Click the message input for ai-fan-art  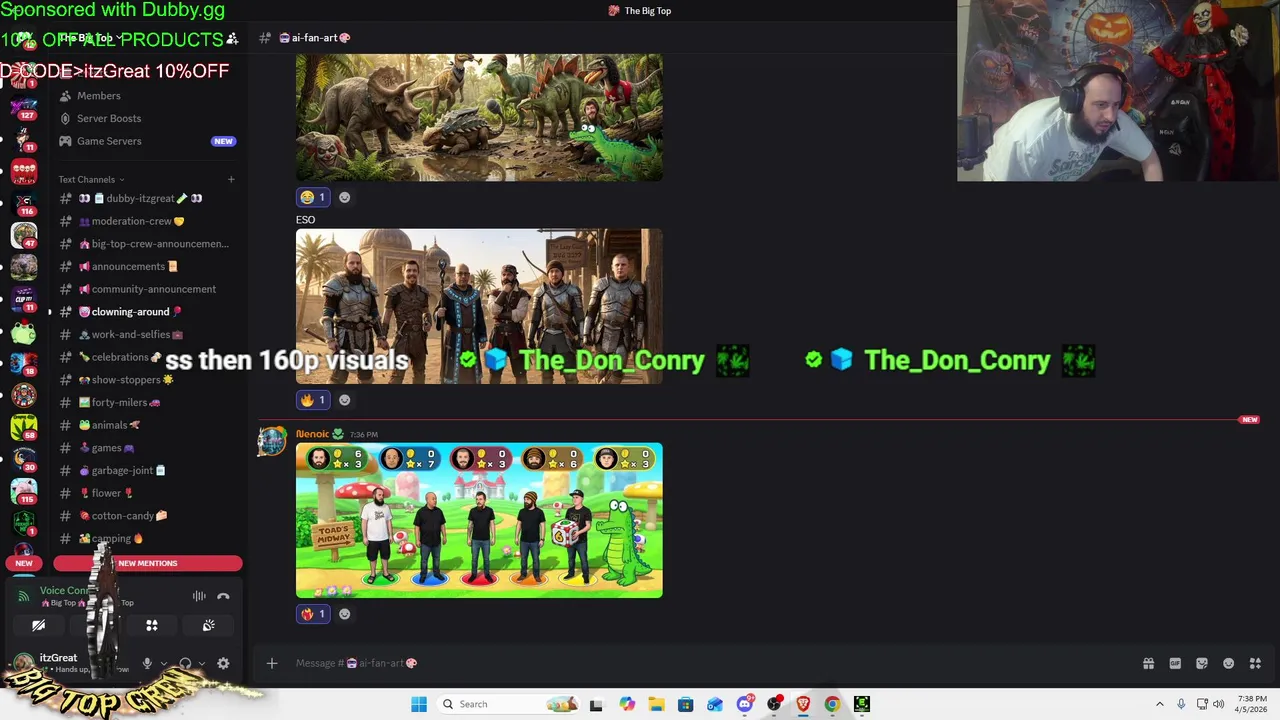click(700, 663)
